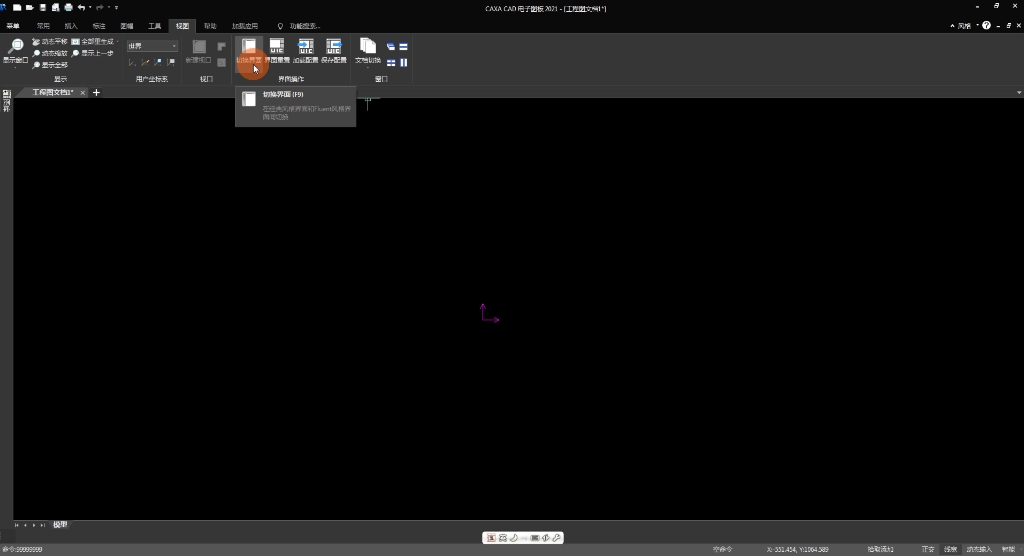Open the 显示窗口 magnifier zoom tool
The height and width of the screenshot is (556, 1024).
(15, 52)
